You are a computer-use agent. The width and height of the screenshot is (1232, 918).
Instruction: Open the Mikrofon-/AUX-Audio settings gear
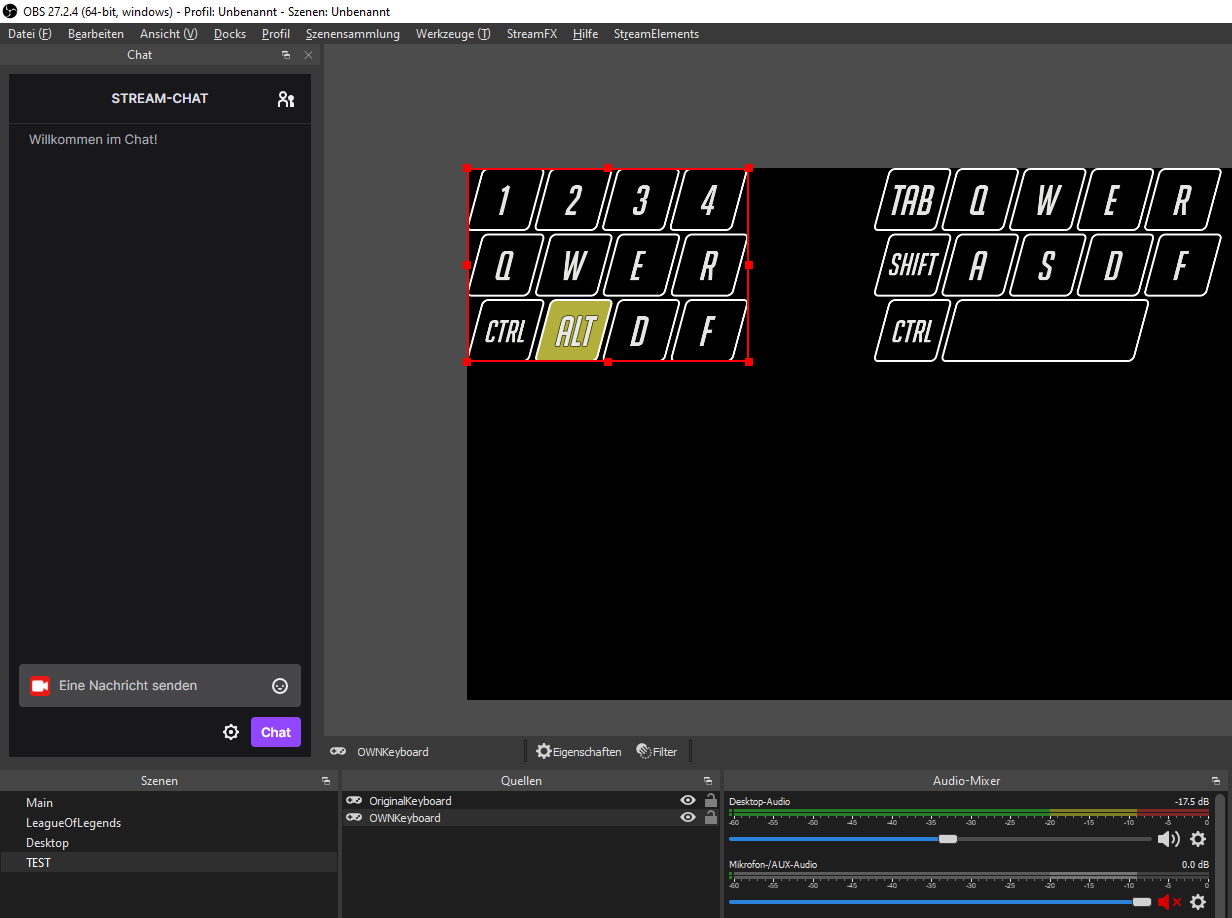point(1198,901)
